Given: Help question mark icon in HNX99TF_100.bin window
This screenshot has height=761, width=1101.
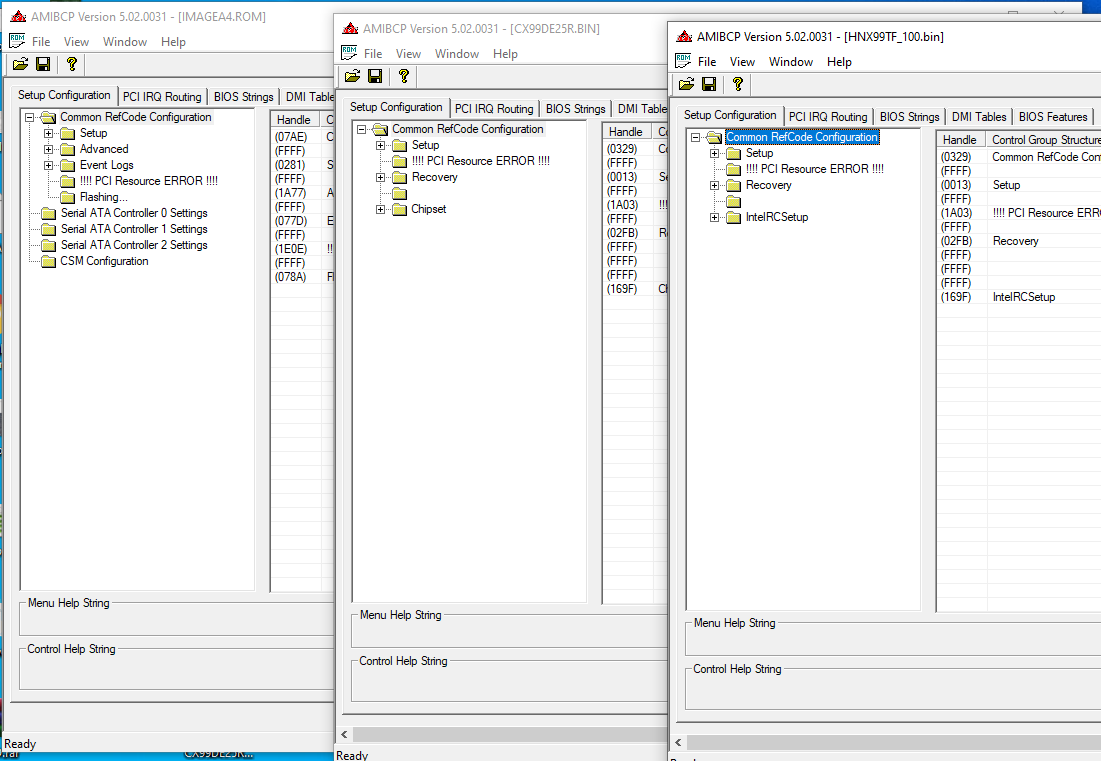Looking at the screenshot, I should point(737,84).
